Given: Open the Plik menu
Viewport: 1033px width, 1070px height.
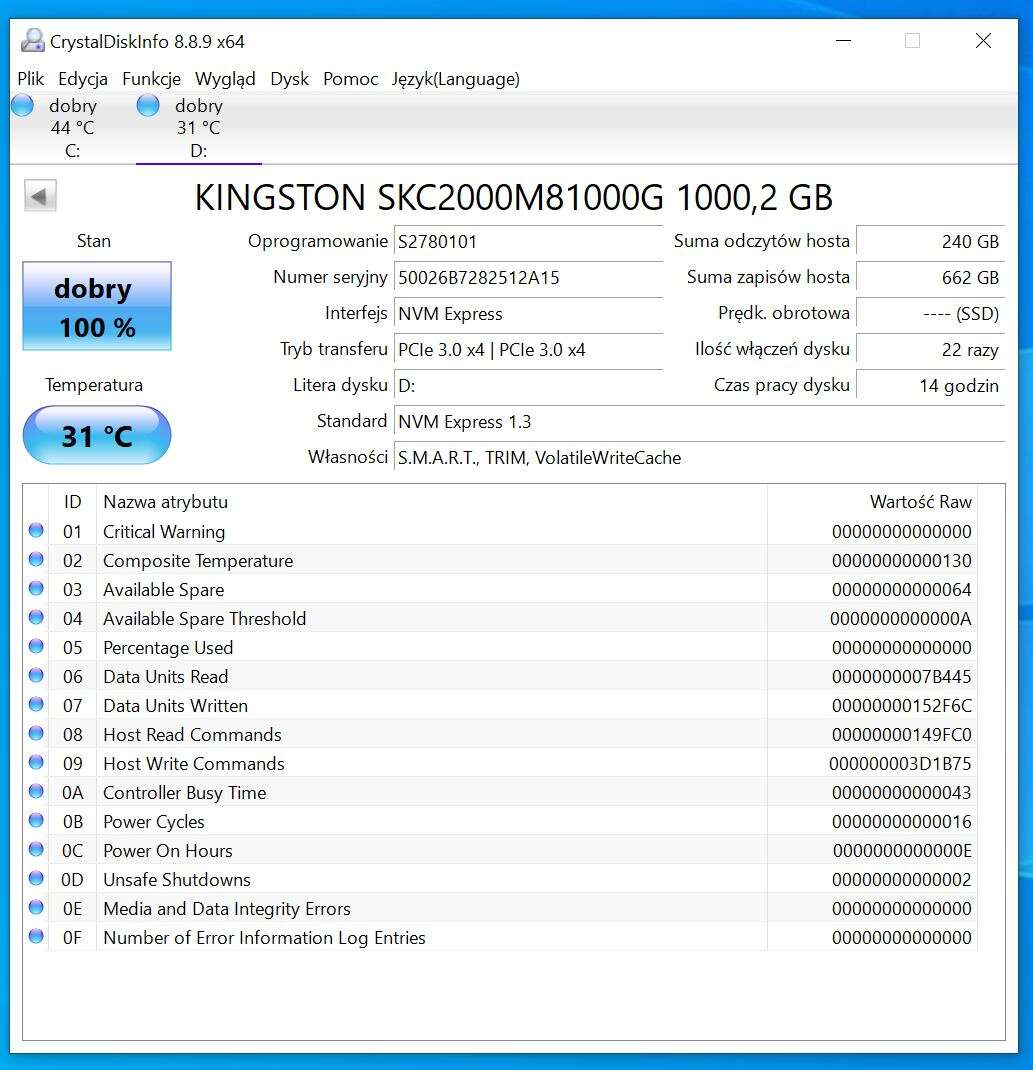Looking at the screenshot, I should (31, 79).
